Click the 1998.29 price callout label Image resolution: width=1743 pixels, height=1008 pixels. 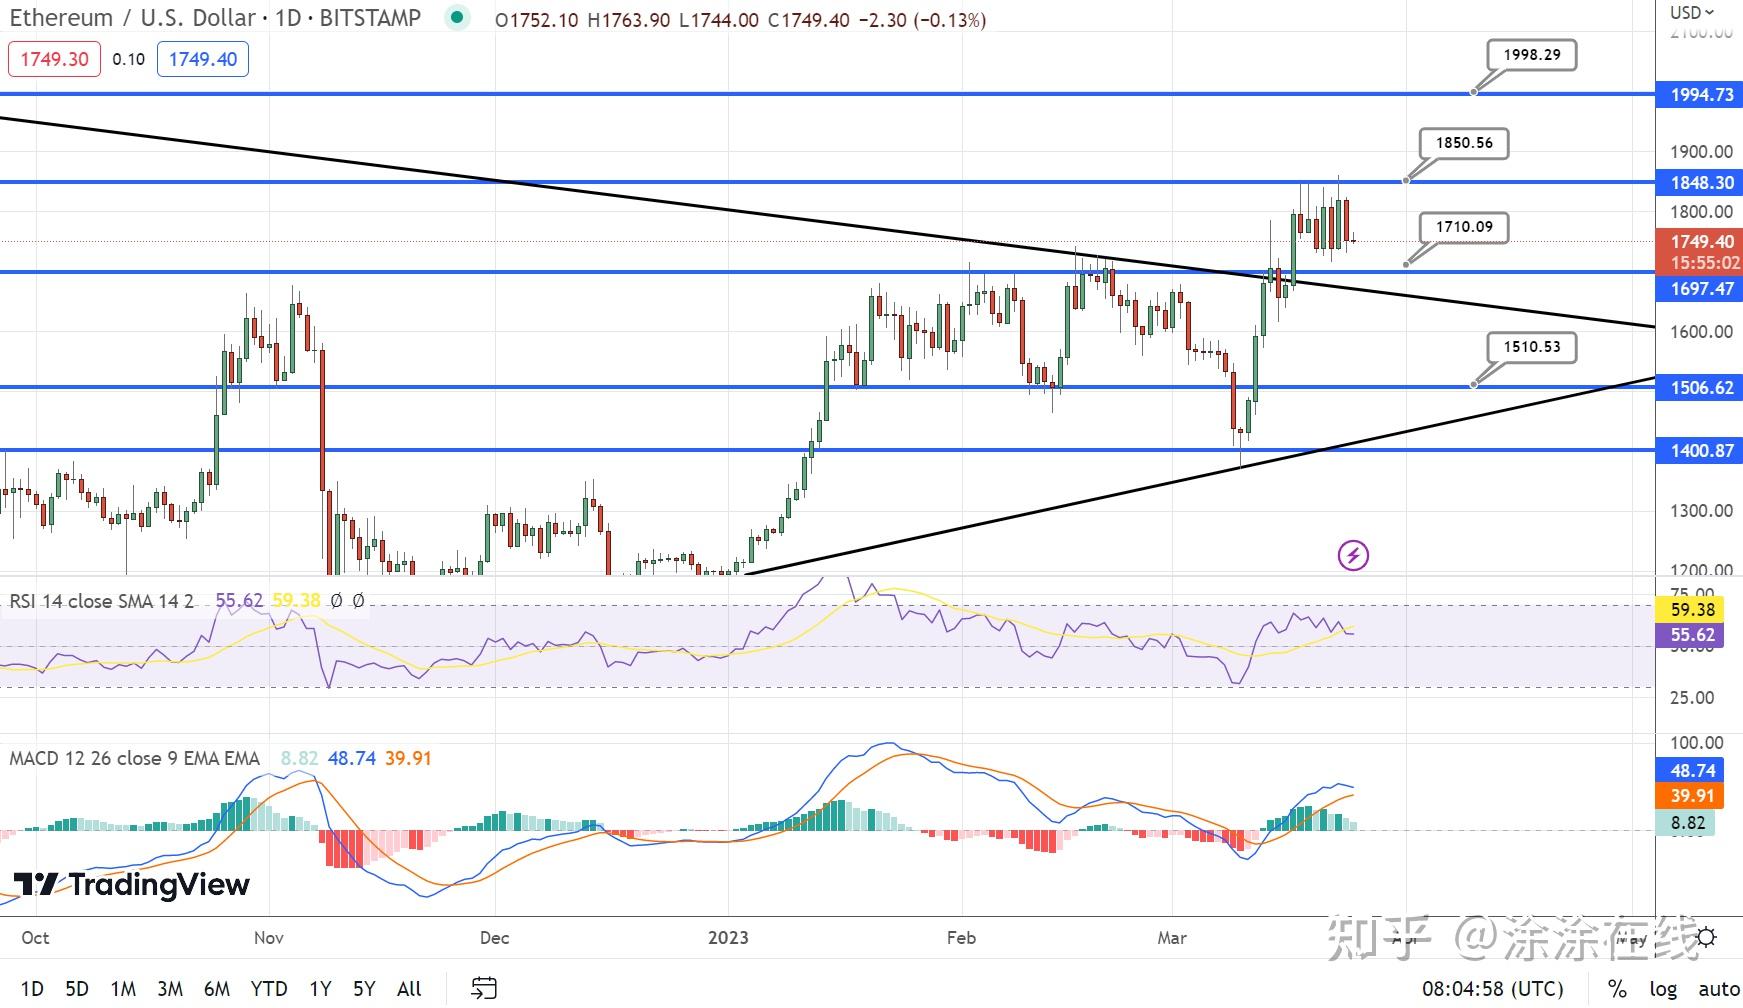coord(1531,55)
